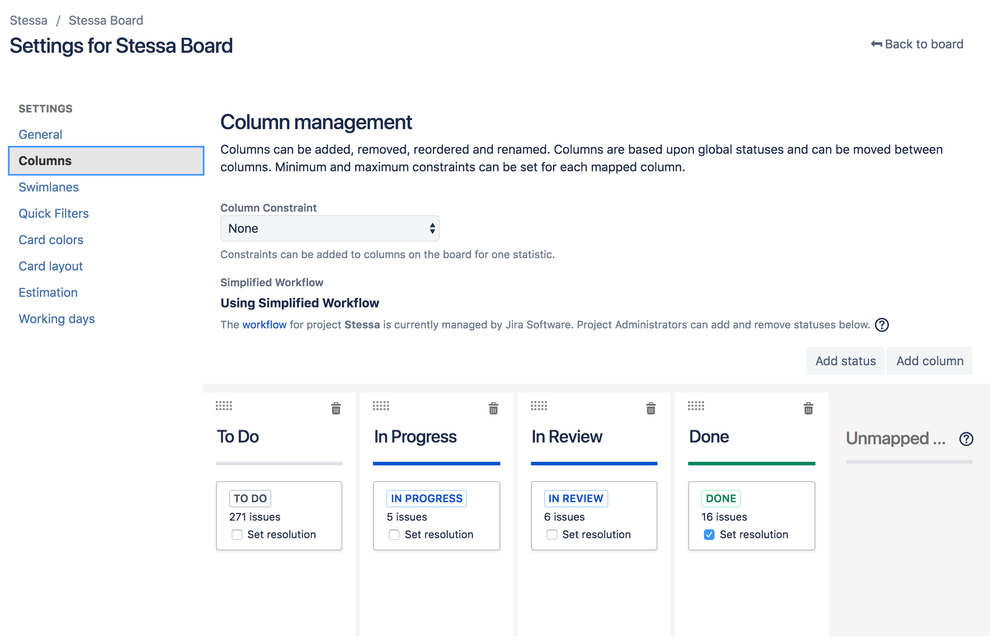This screenshot has width=998, height=641.
Task: Click the TO DO status badge
Action: coord(250,498)
